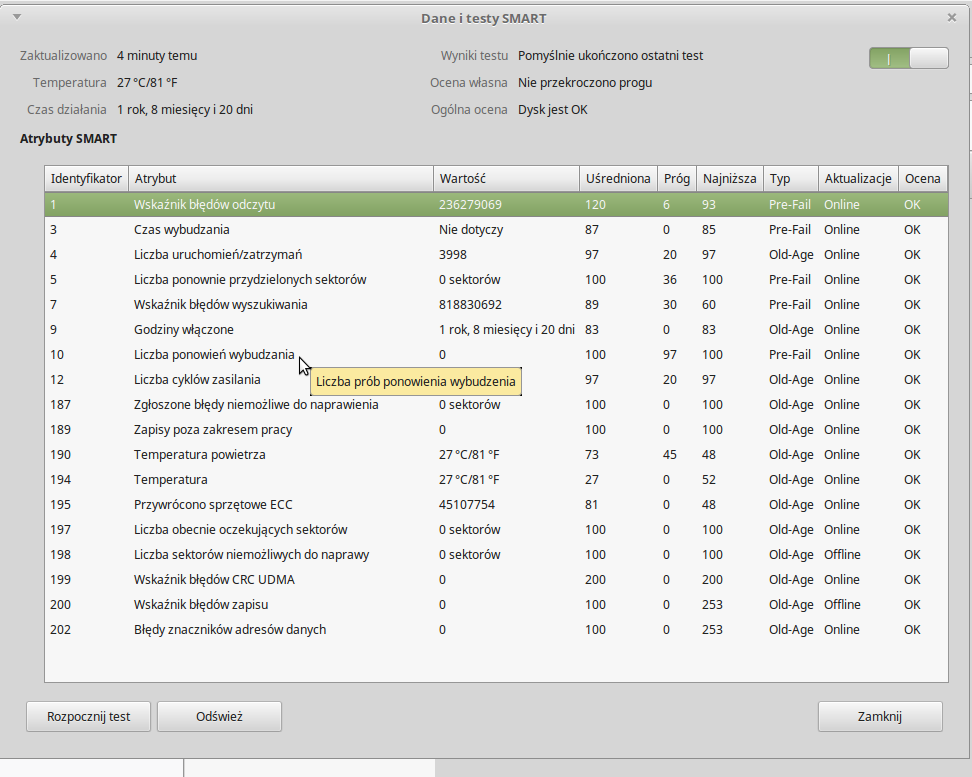Select the Przywrócono sprzętowe ECC row
The height and width of the screenshot is (777, 972).
click(x=496, y=505)
